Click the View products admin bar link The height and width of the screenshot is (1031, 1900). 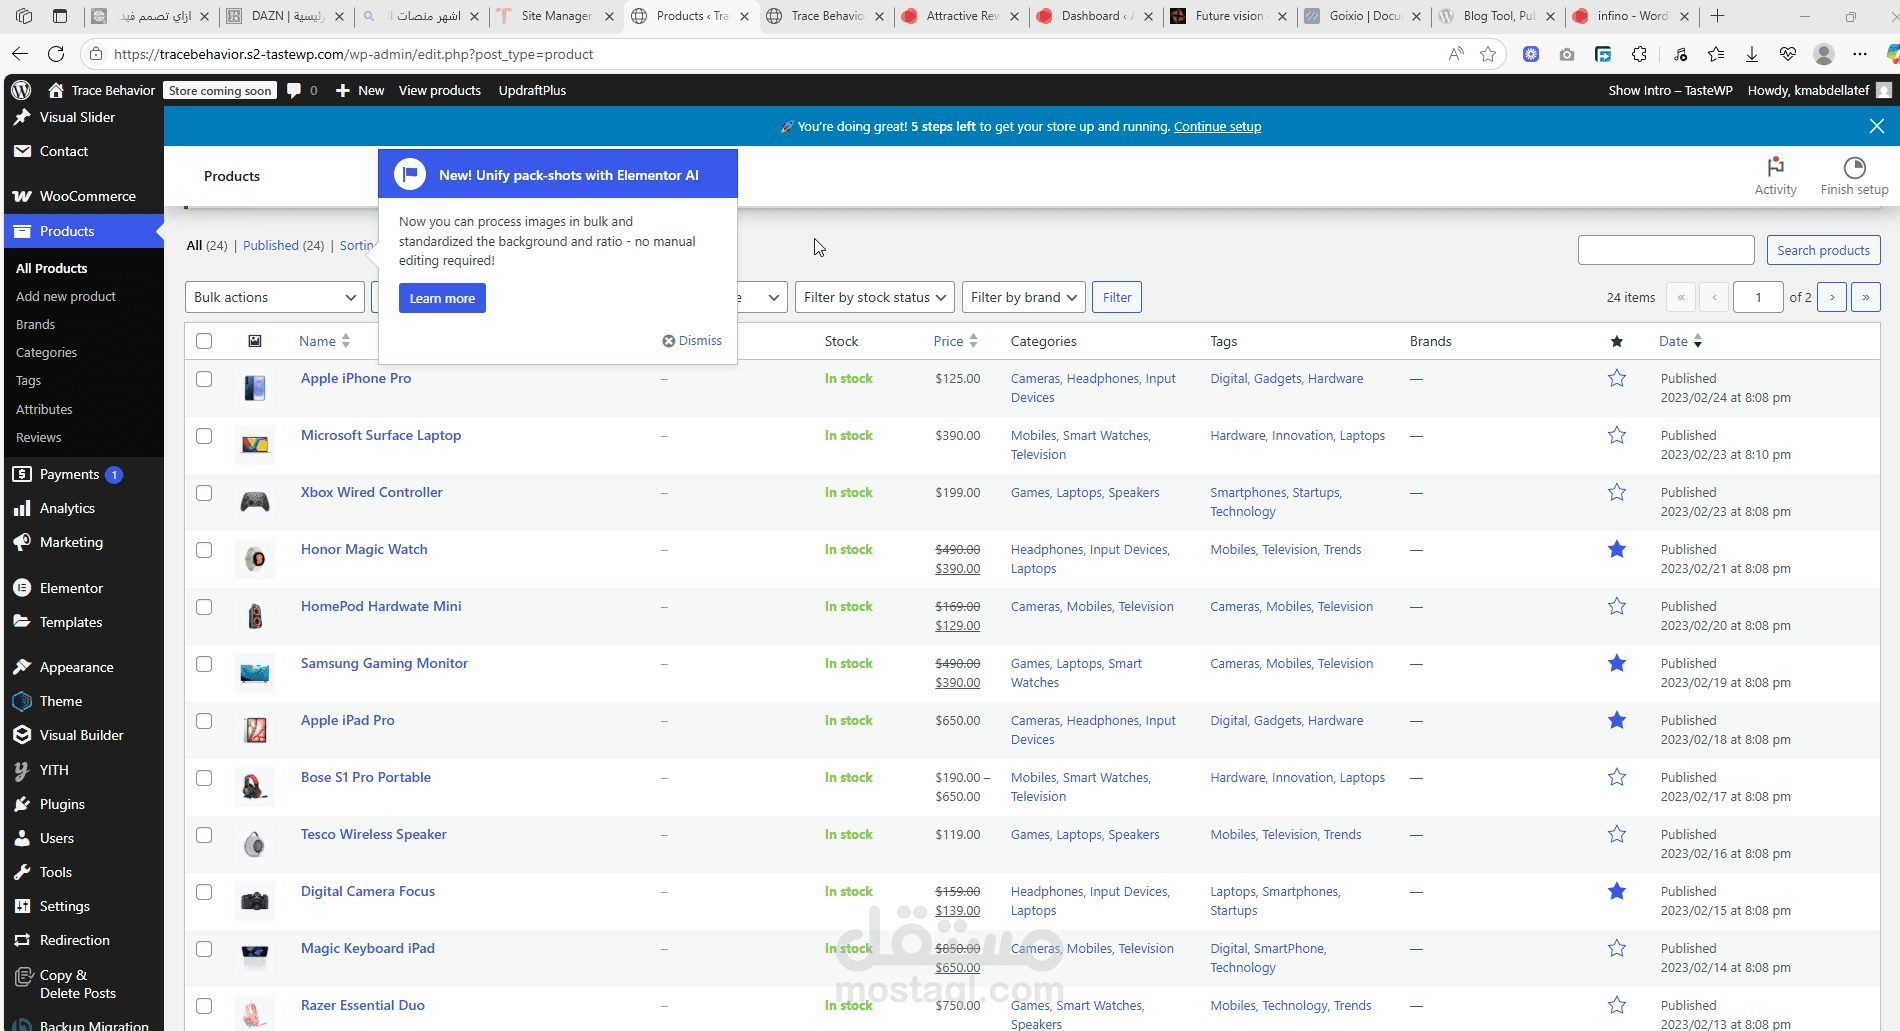[x=440, y=90]
